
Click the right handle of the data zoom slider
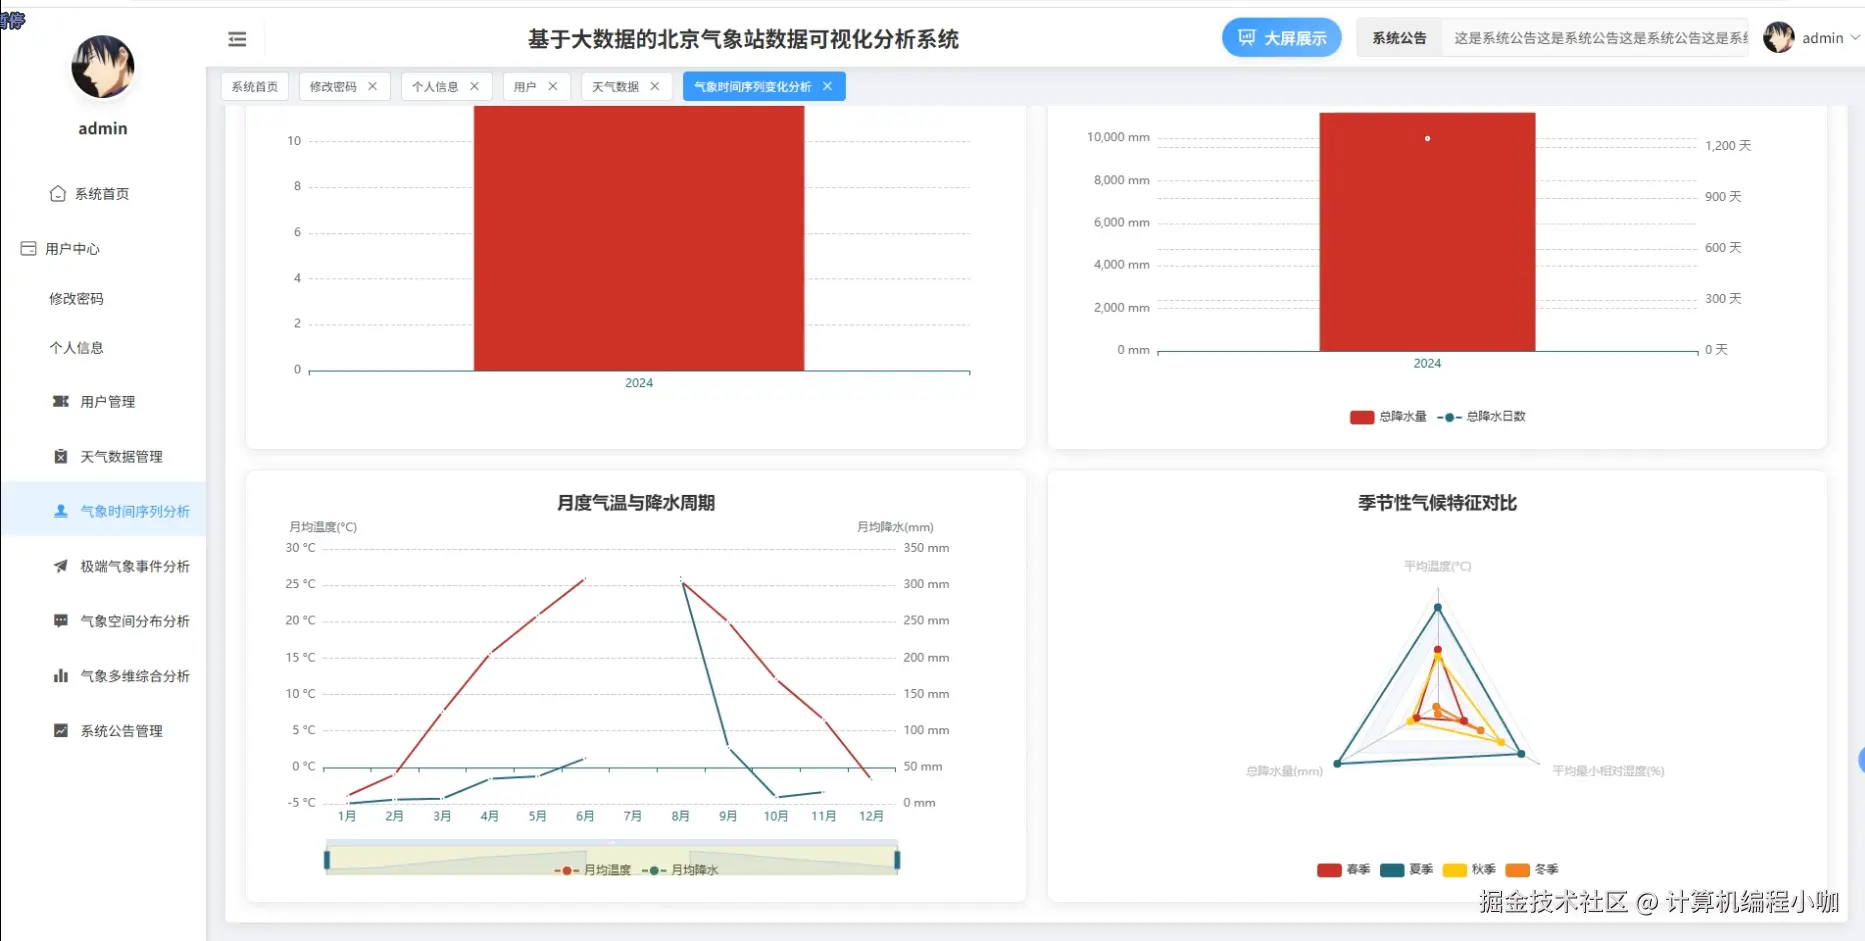pyautogui.click(x=897, y=860)
